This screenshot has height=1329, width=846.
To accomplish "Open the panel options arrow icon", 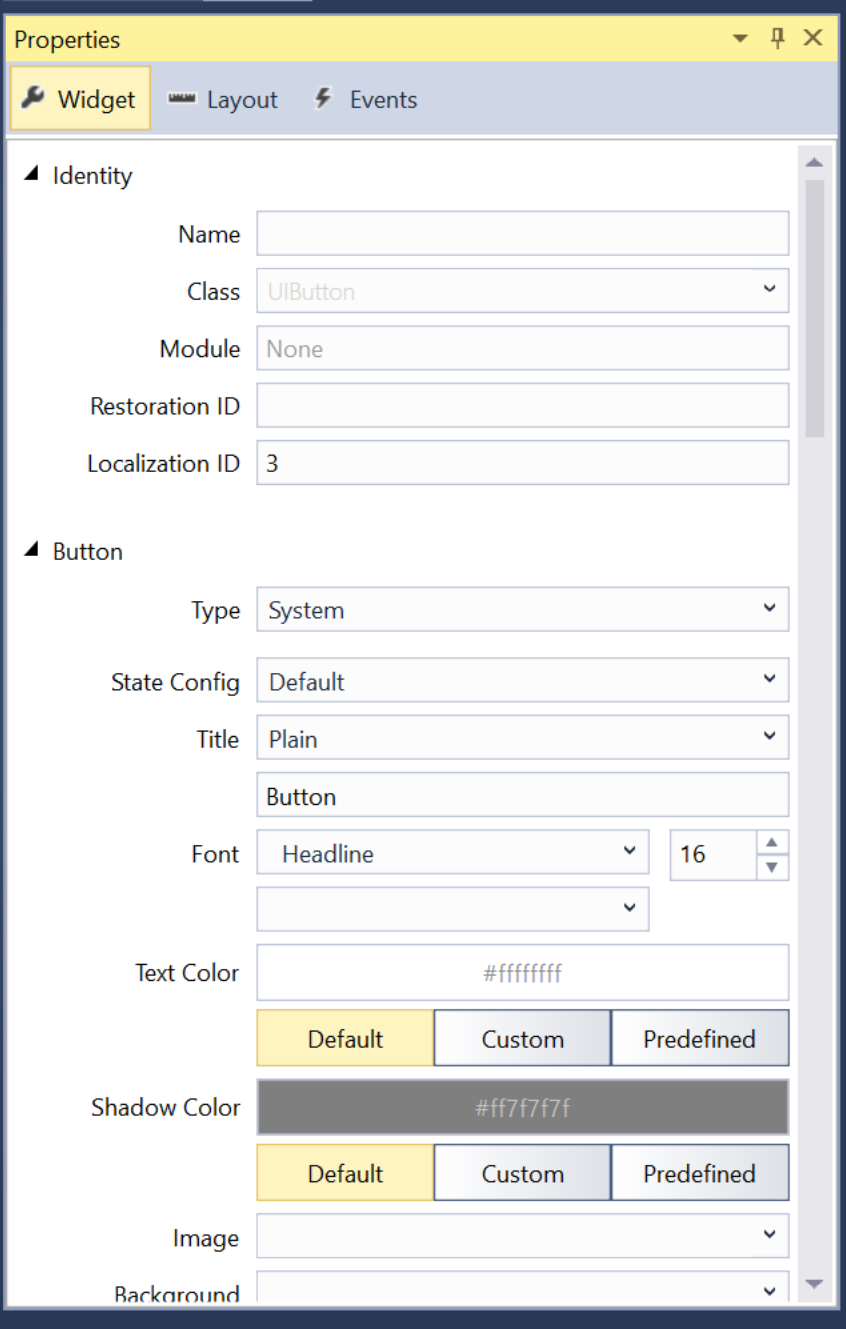I will (x=740, y=38).
